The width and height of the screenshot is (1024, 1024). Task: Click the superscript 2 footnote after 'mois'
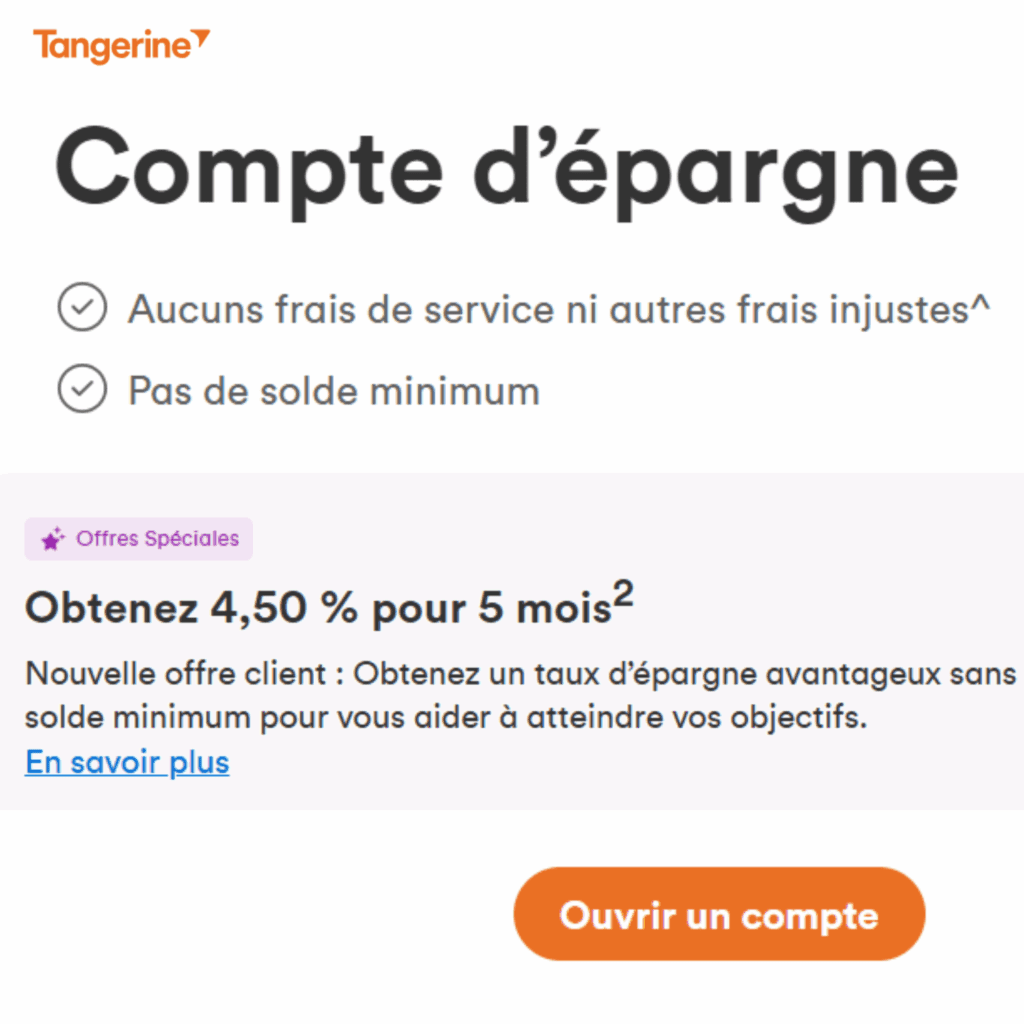[x=623, y=594]
